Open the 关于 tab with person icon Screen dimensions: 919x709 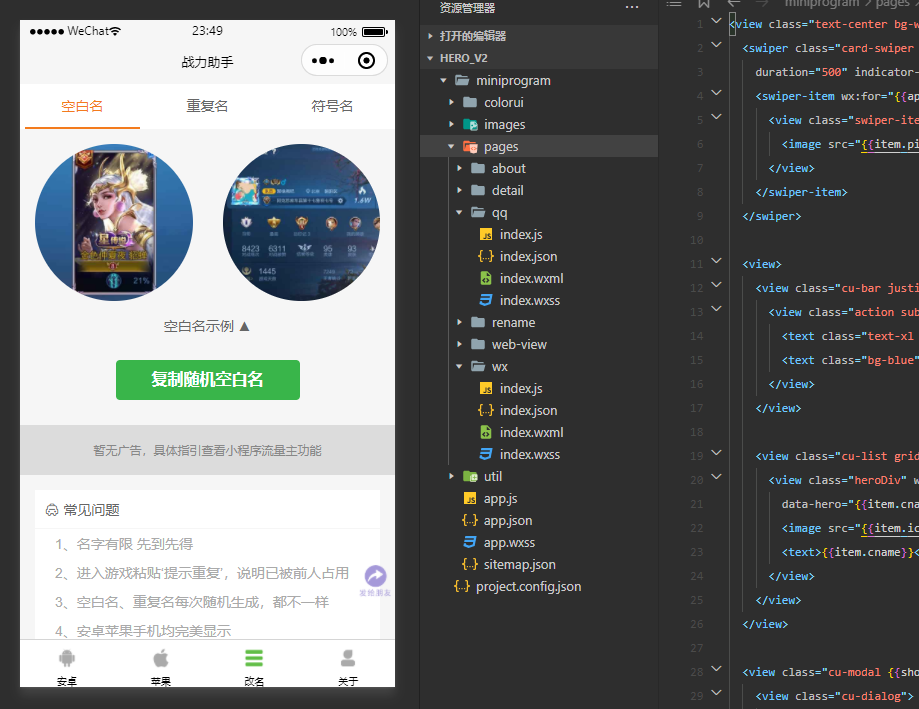(348, 667)
